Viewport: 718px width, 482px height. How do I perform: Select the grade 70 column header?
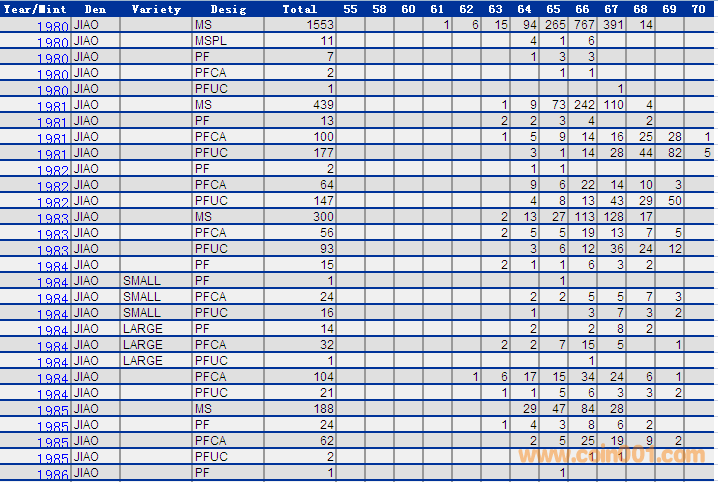(x=697, y=9)
